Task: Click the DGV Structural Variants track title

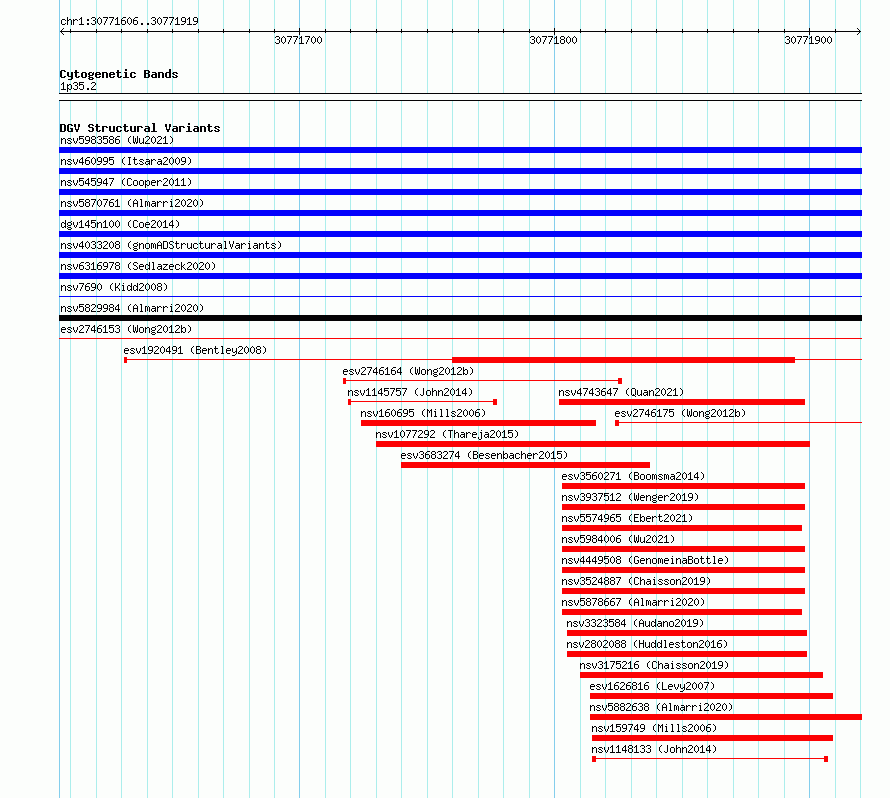Action: 140,128
